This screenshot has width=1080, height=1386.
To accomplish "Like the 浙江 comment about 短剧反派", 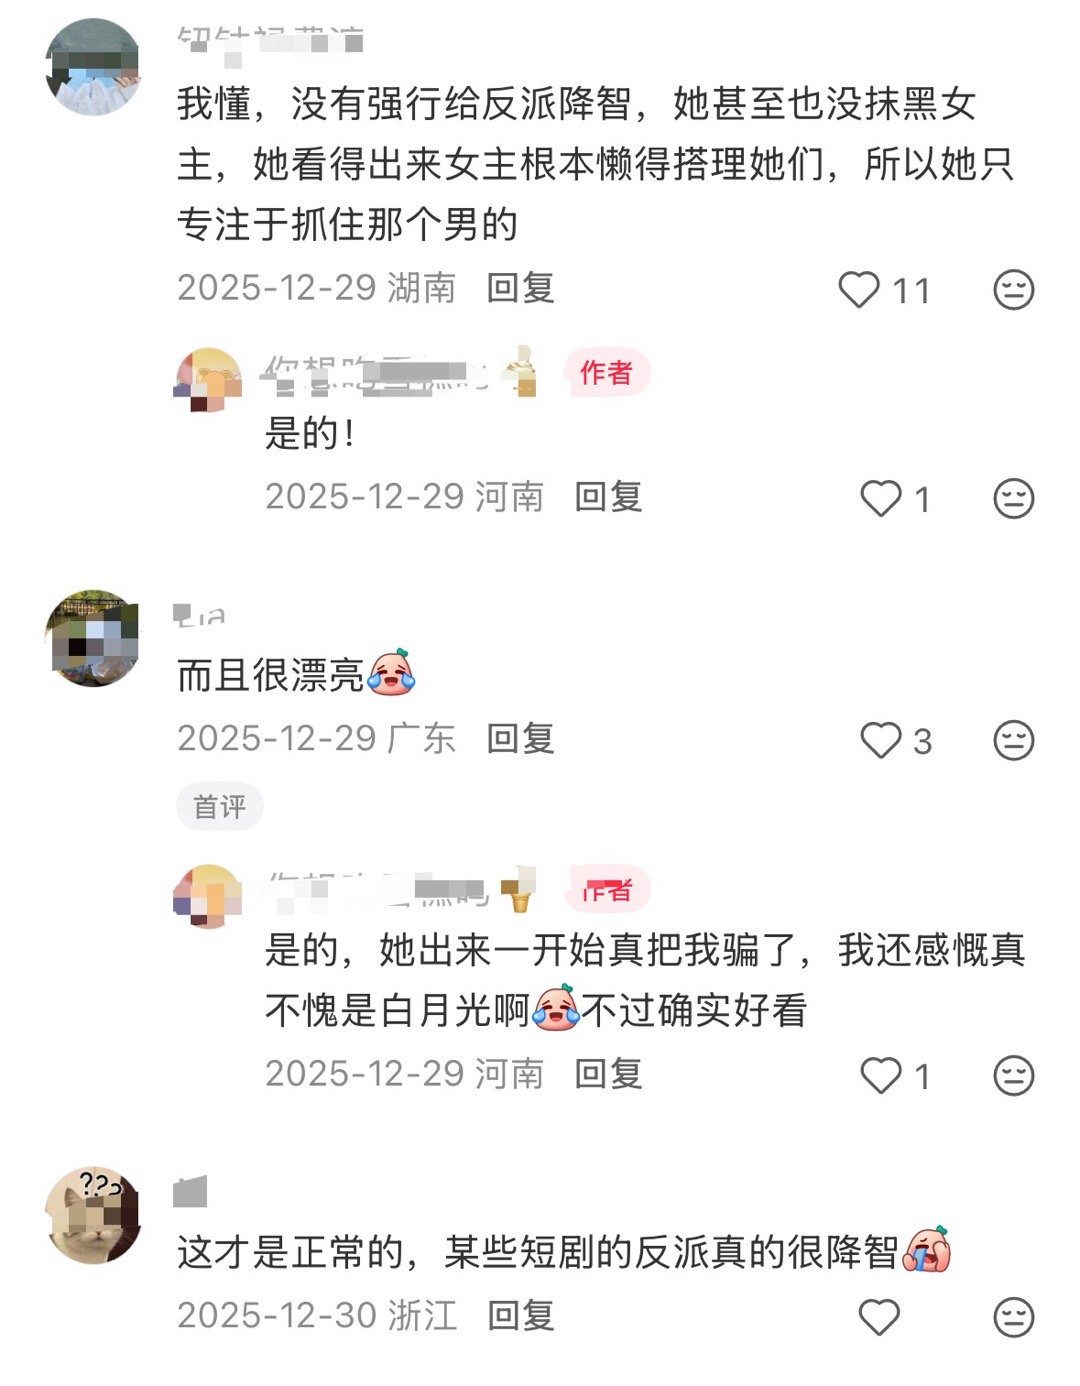I will coord(880,1317).
